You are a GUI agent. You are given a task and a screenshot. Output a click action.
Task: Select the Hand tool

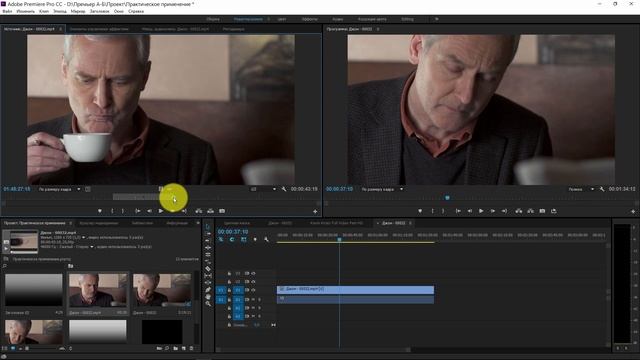coord(208,297)
